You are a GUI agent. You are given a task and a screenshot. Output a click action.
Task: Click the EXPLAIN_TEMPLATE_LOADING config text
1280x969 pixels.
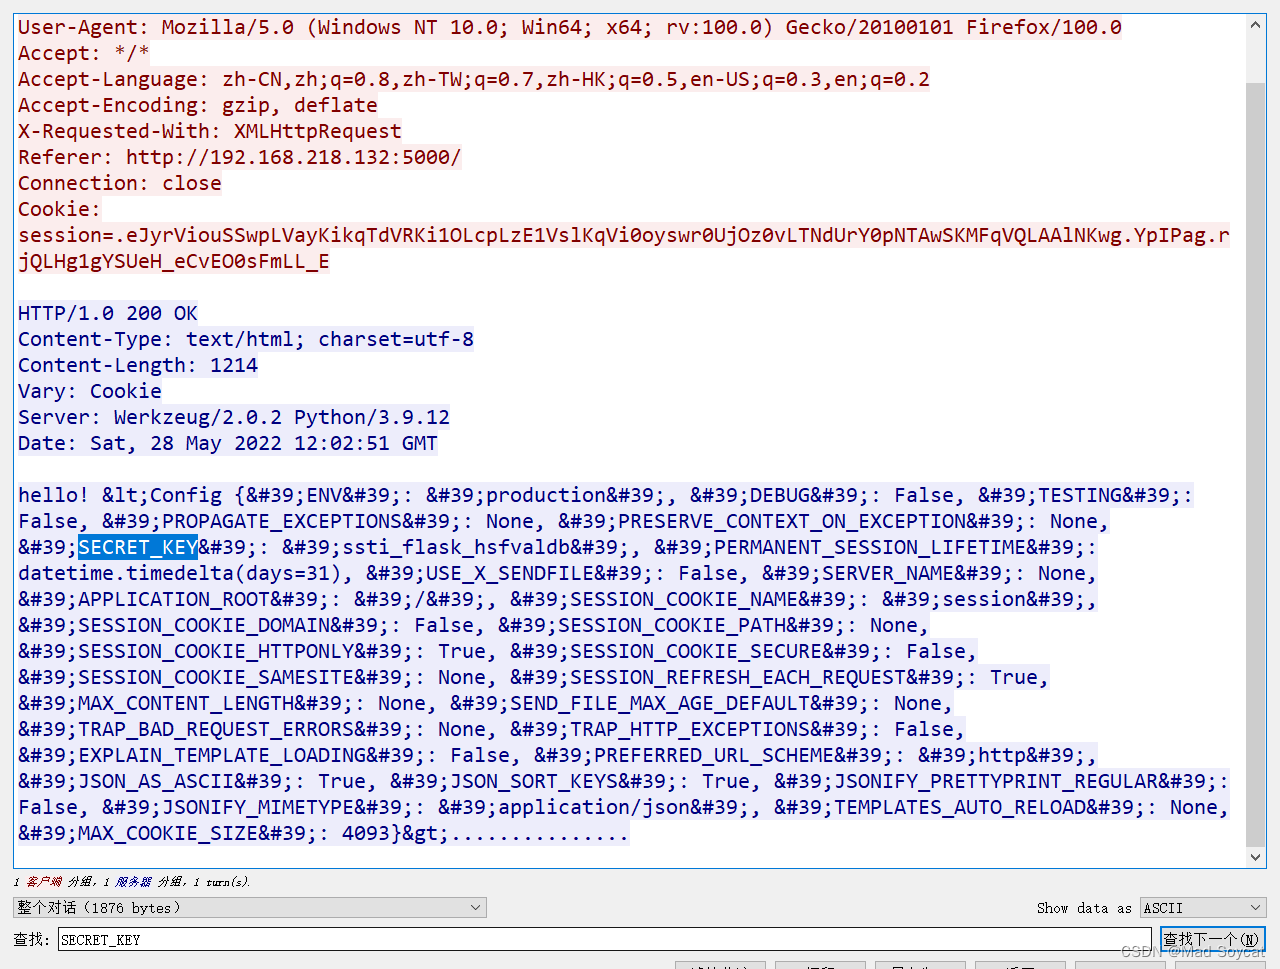[222, 755]
